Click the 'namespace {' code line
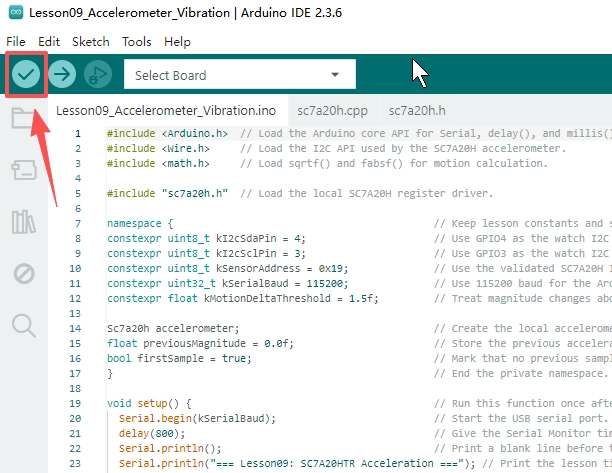 [140, 224]
